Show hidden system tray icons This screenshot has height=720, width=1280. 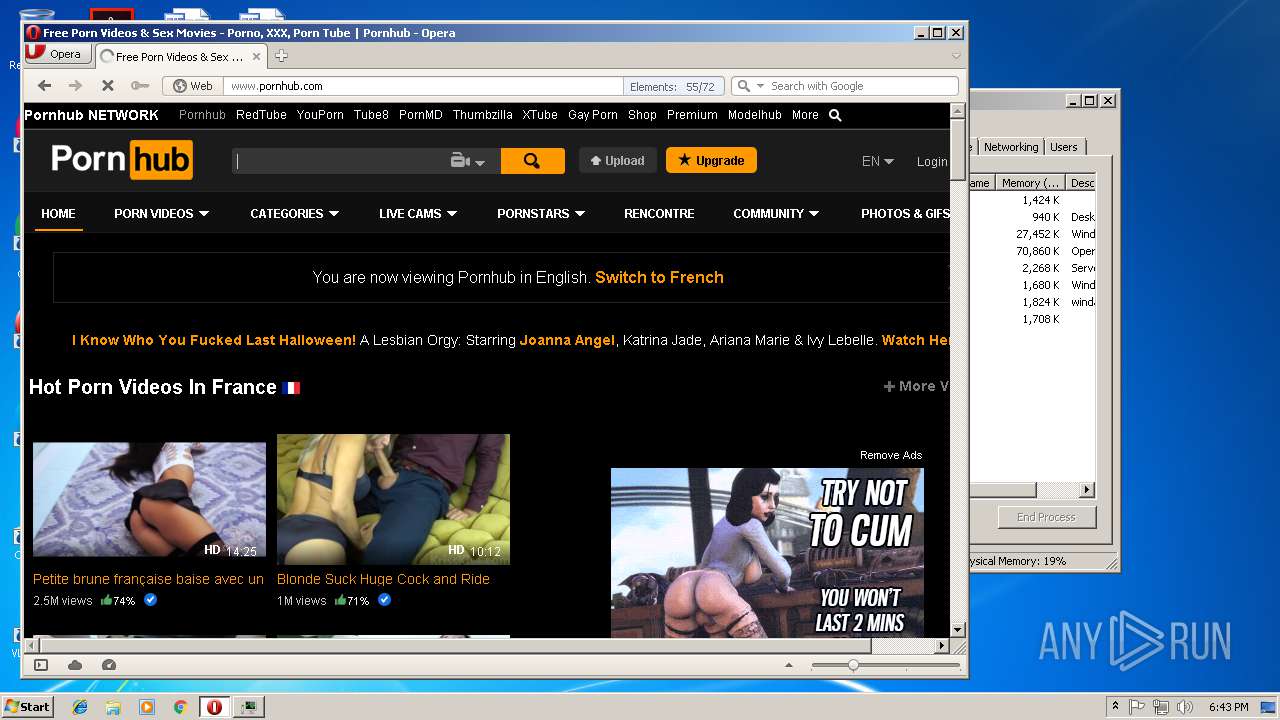pyautogui.click(x=1115, y=707)
